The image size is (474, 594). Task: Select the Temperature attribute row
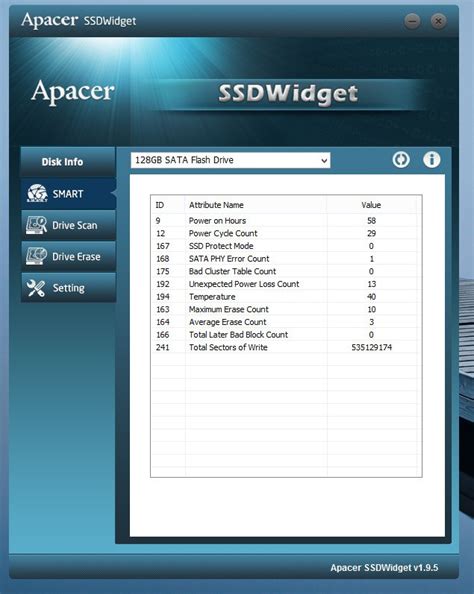coord(284,297)
